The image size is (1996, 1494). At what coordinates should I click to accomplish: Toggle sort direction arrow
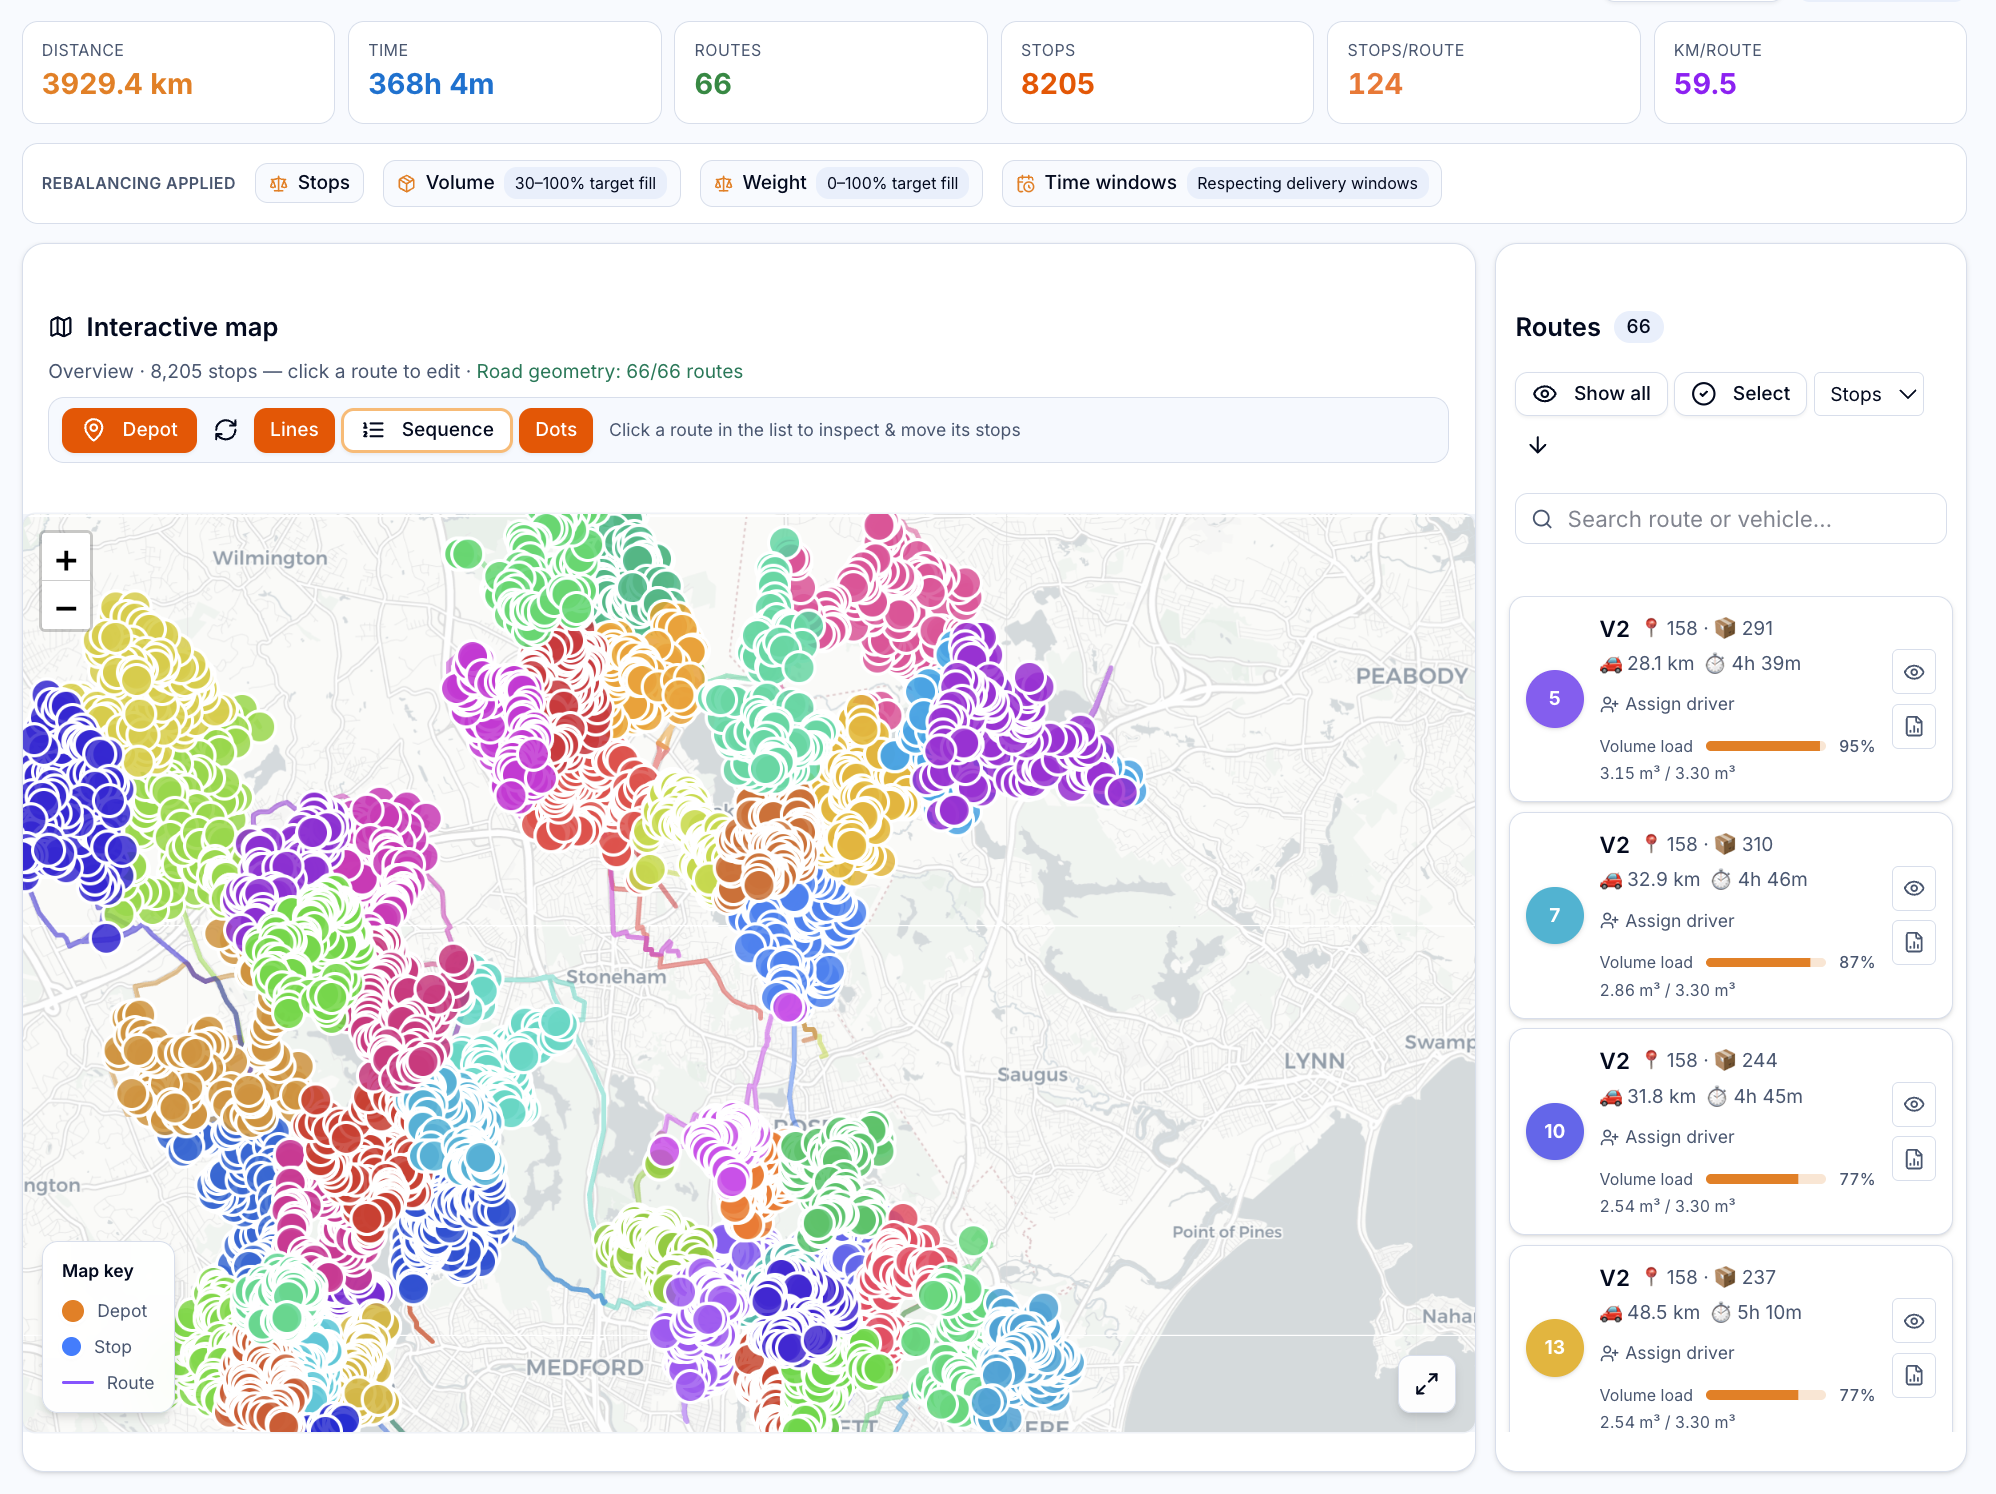(x=1538, y=445)
